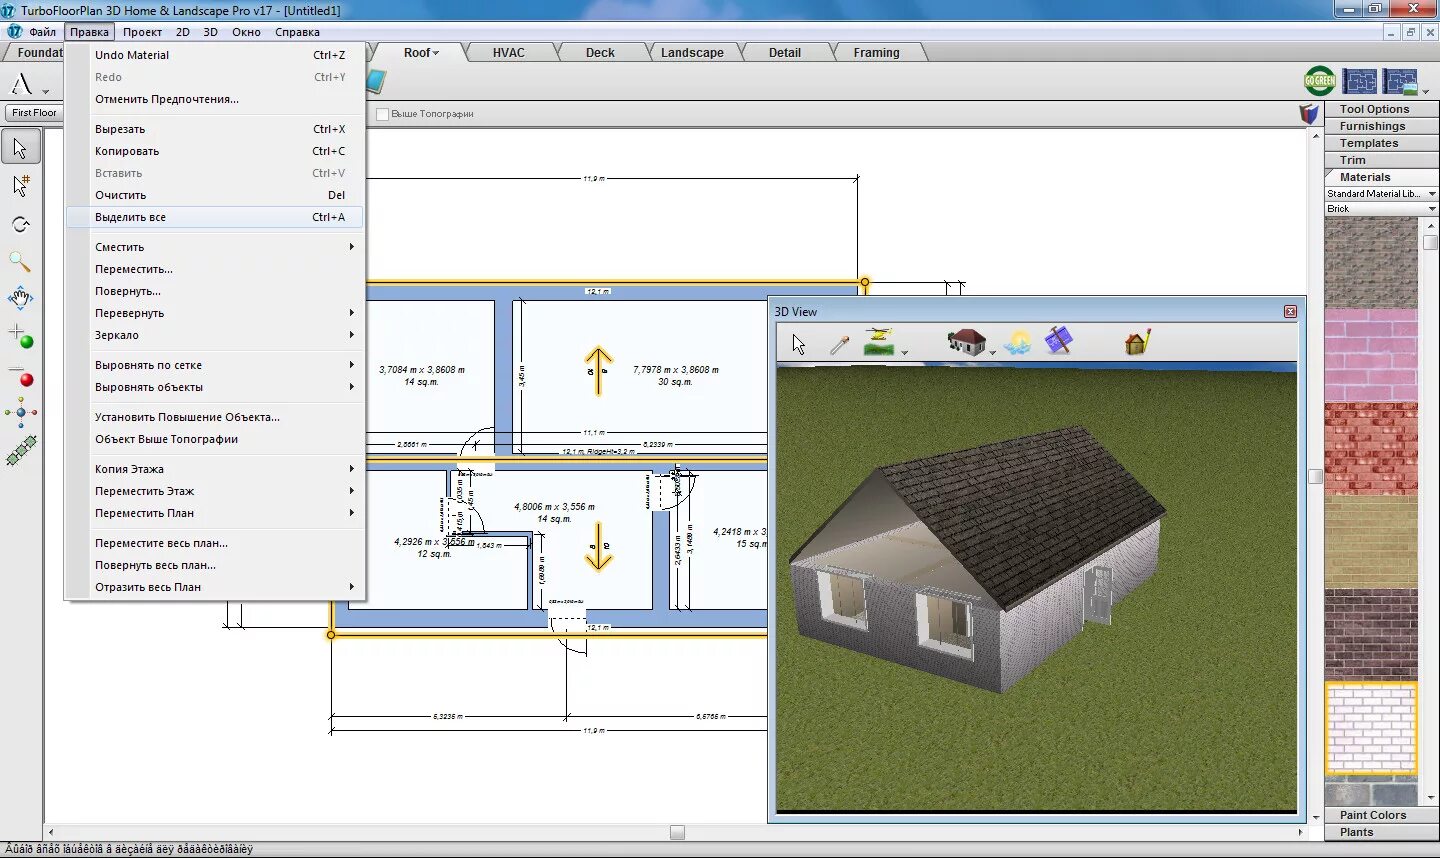
Task: Open the Roof tab dropdown arrow
Action: [436, 53]
